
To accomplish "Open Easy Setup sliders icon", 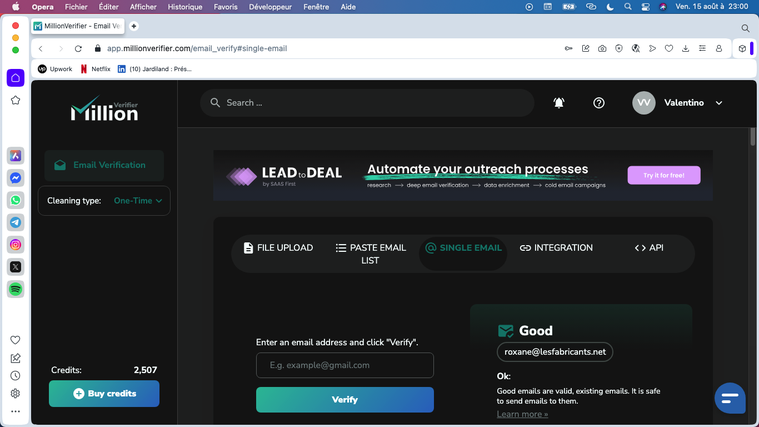I will click(x=702, y=48).
